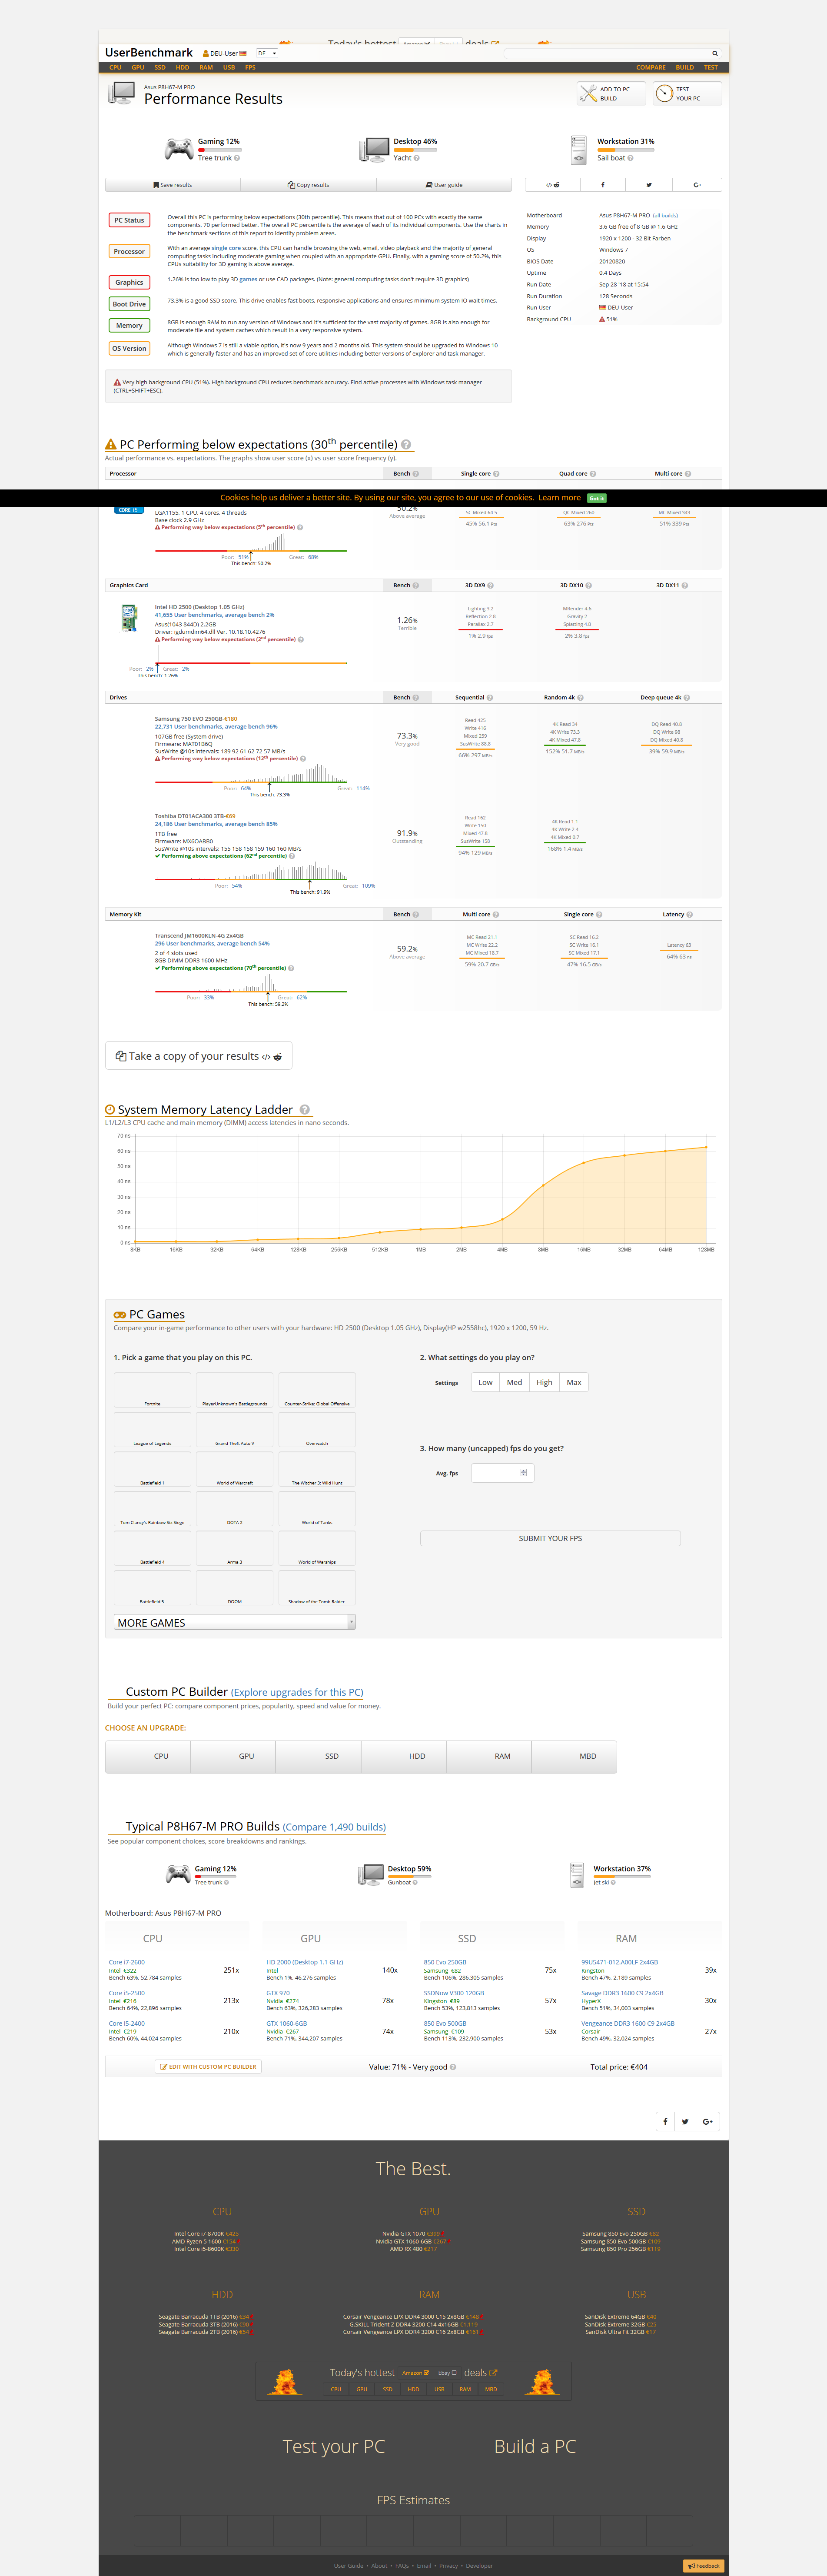Open the Core i7-2600 link
Screen dimensions: 827x2576
coord(127,1962)
